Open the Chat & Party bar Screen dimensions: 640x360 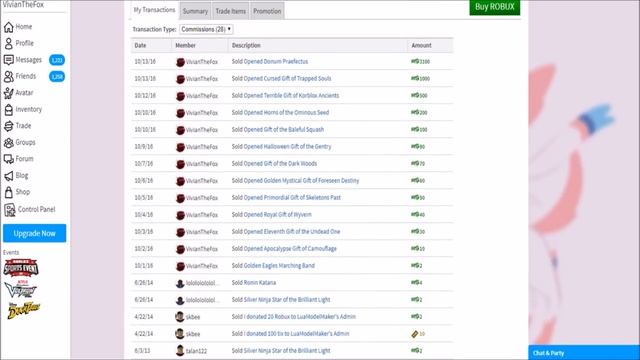coord(584,353)
